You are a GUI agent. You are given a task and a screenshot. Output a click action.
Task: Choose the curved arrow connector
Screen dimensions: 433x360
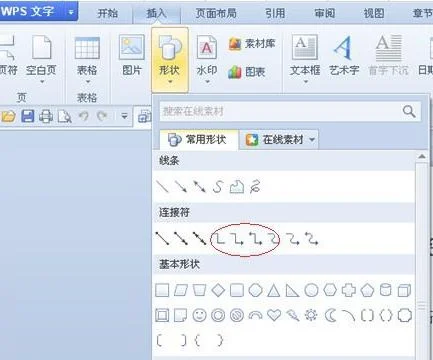pos(293,239)
